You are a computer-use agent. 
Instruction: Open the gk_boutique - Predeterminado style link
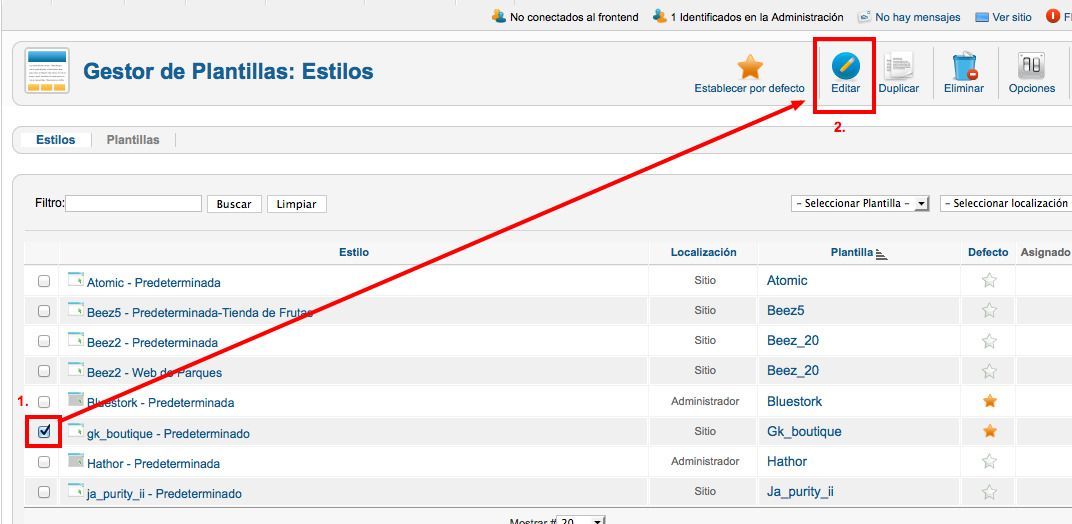click(168, 434)
